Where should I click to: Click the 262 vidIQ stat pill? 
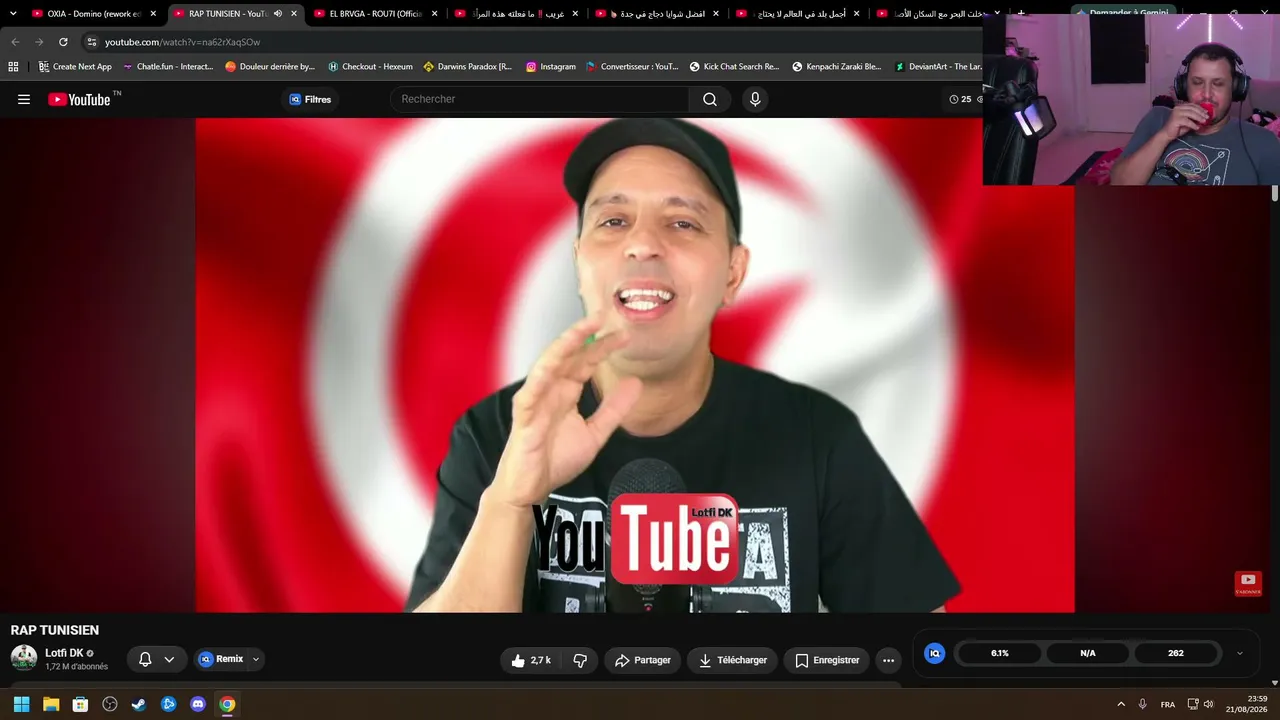tap(1176, 653)
